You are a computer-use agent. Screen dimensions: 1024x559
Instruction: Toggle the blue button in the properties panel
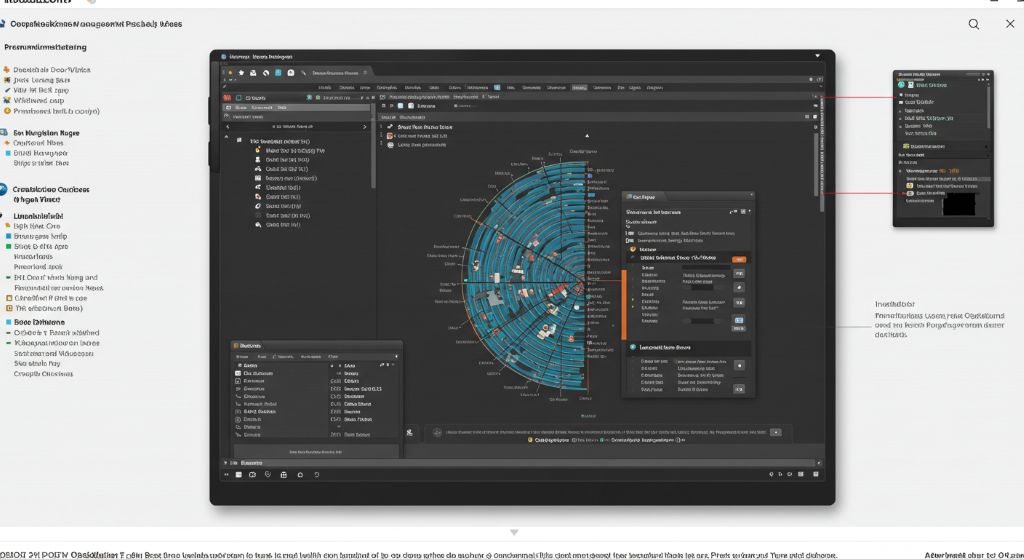739,321
